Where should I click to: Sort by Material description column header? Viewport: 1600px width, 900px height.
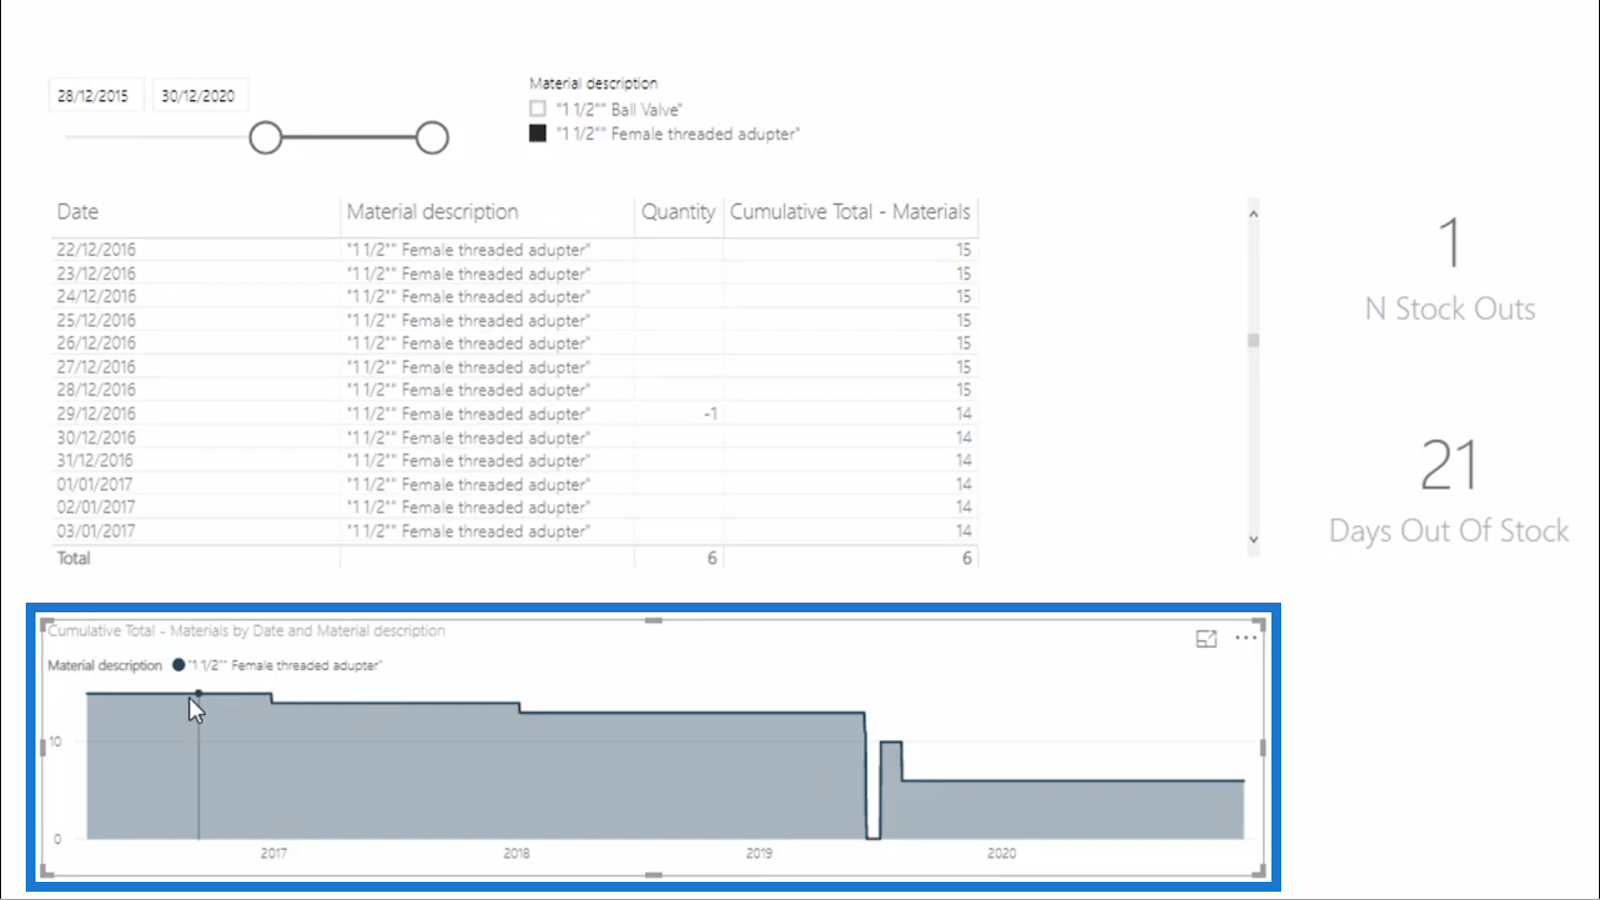[432, 212]
